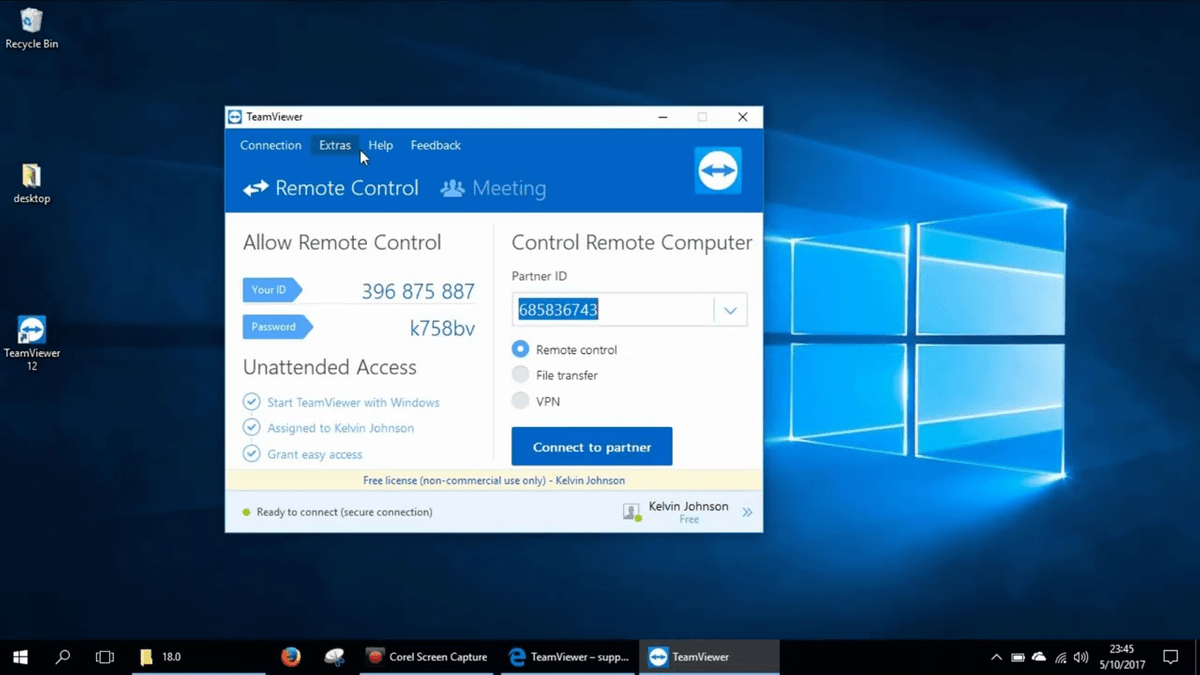Click the Grant easy access checkmark icon
Image resolution: width=1200 pixels, height=675 pixels.
pos(252,454)
